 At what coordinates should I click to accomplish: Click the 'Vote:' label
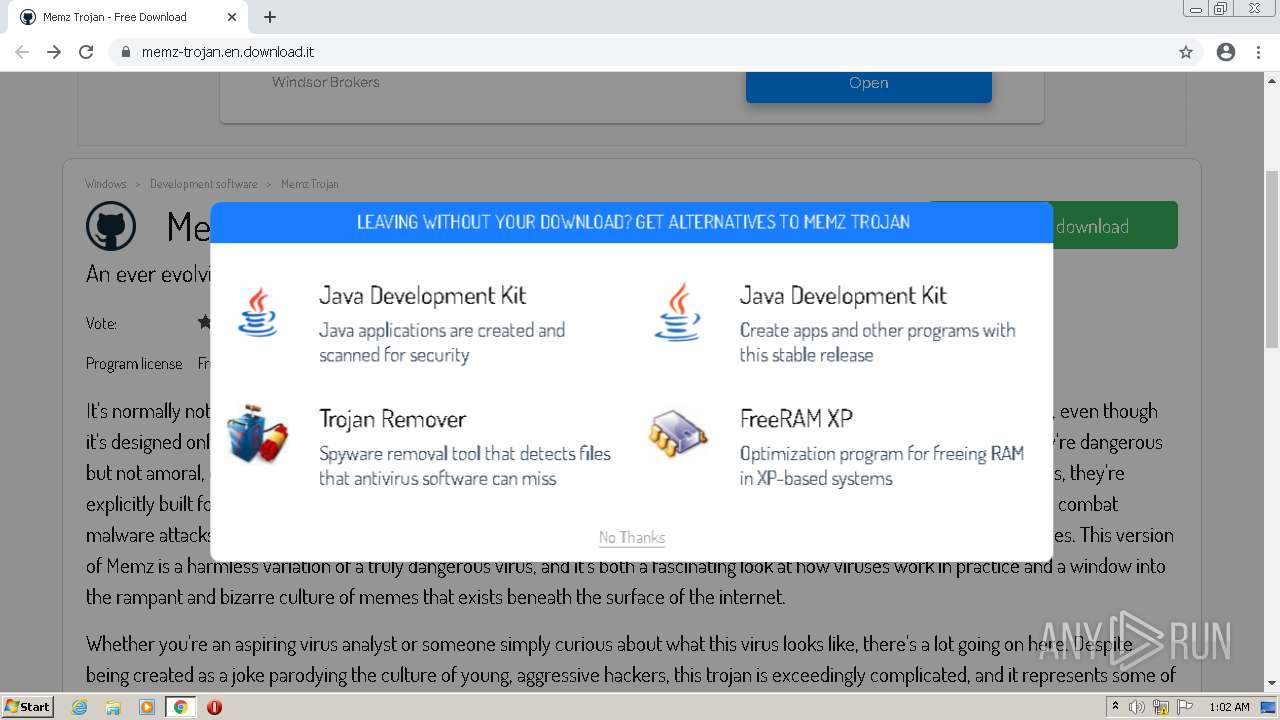click(x=101, y=323)
